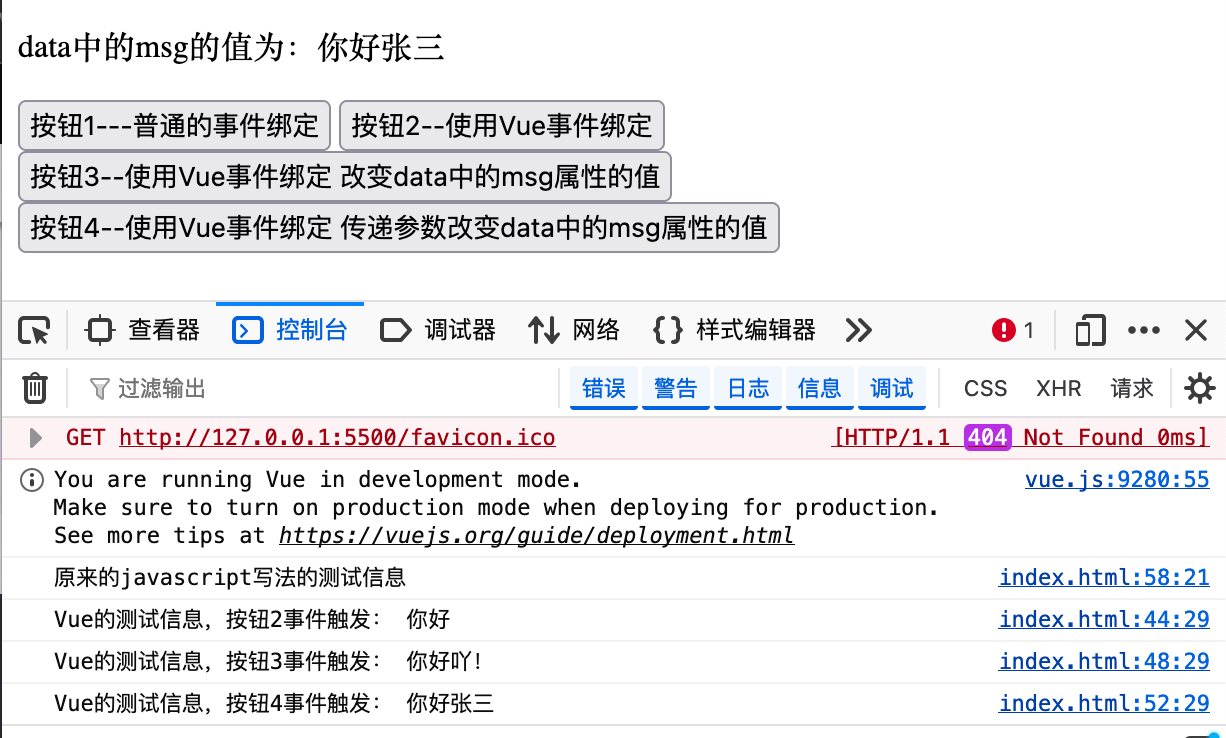Toggle responsive design mode icon
The width and height of the screenshot is (1226, 738).
click(x=1090, y=331)
